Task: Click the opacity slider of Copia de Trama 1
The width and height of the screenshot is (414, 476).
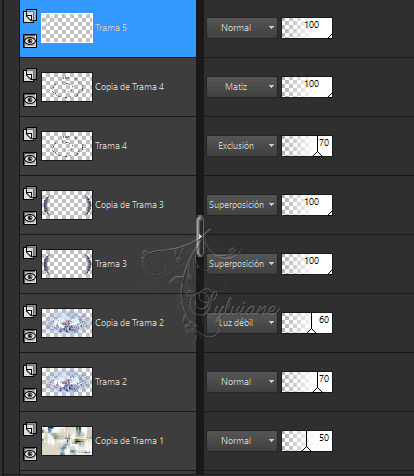Action: 307,441
